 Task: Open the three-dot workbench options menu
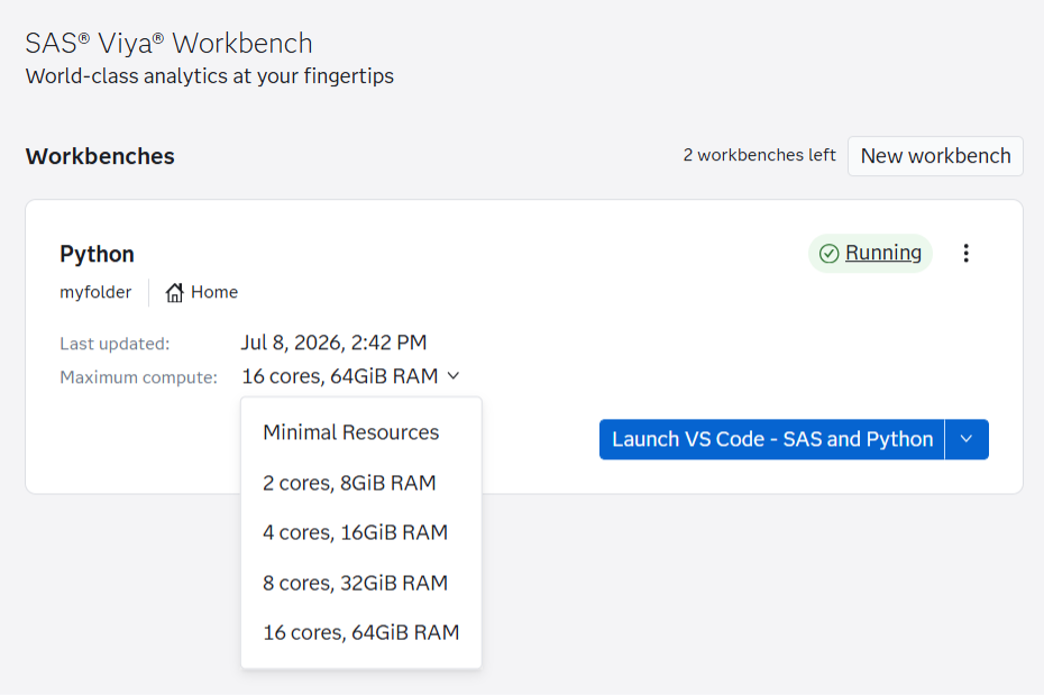[x=965, y=253]
